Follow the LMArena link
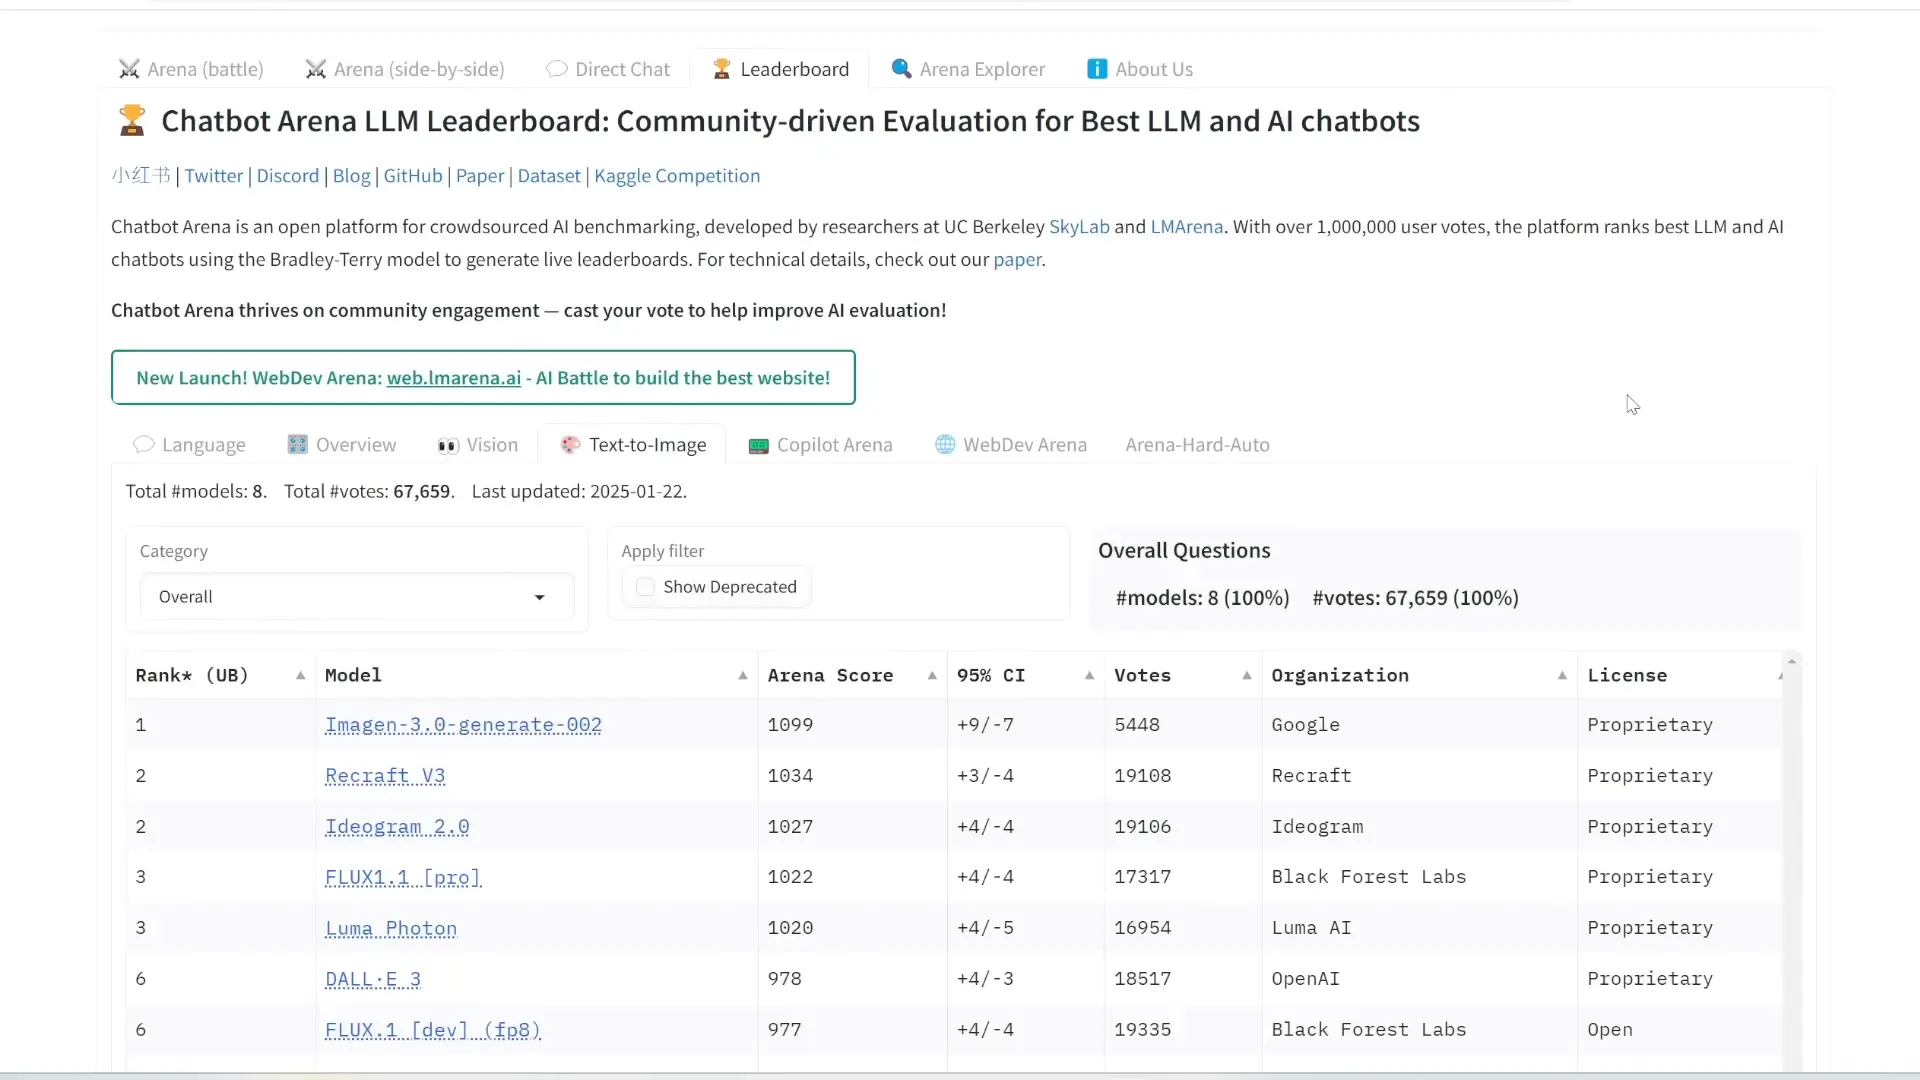This screenshot has height=1080, width=1920. 1187,227
